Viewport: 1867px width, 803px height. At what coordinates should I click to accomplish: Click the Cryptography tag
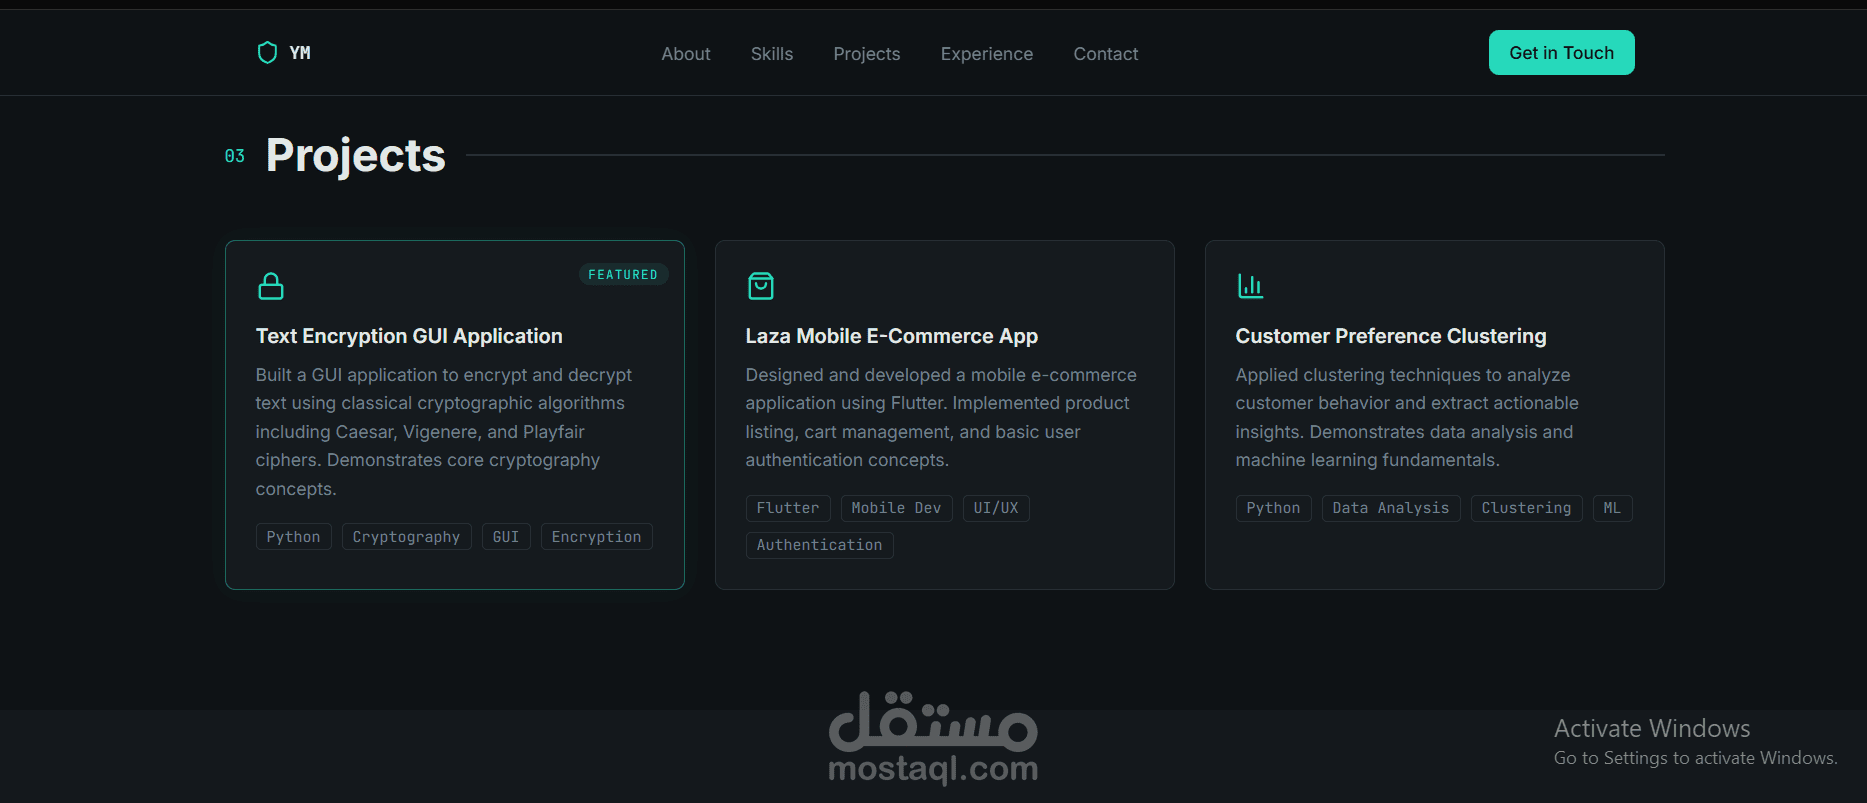407,537
